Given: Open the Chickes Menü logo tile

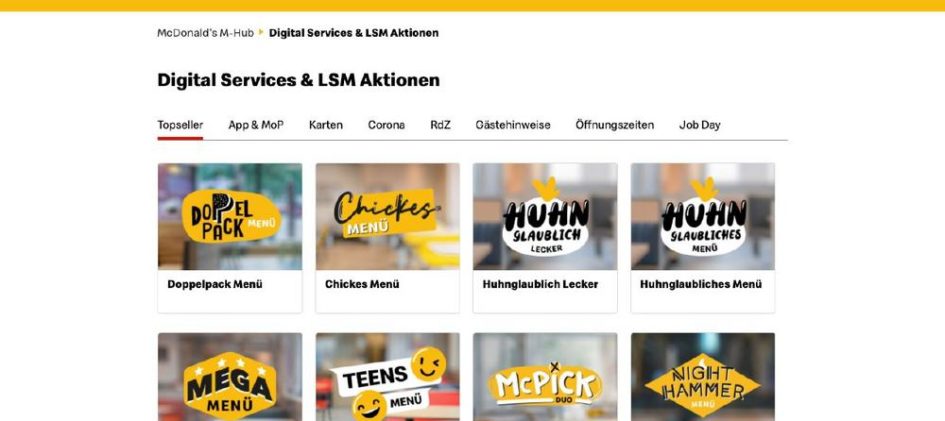Looking at the screenshot, I should (x=388, y=216).
